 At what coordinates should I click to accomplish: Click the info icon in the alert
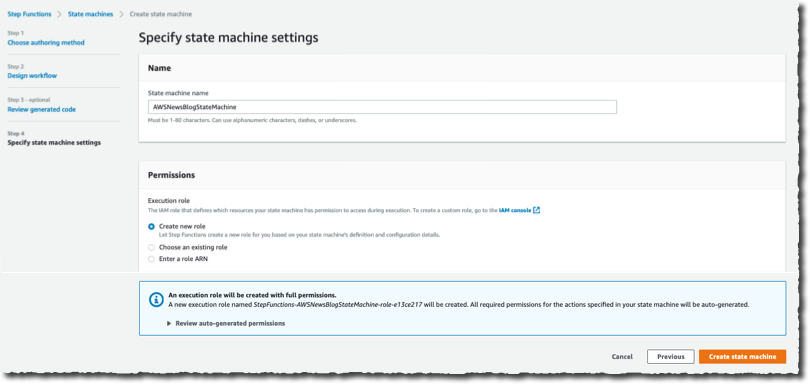(156, 300)
